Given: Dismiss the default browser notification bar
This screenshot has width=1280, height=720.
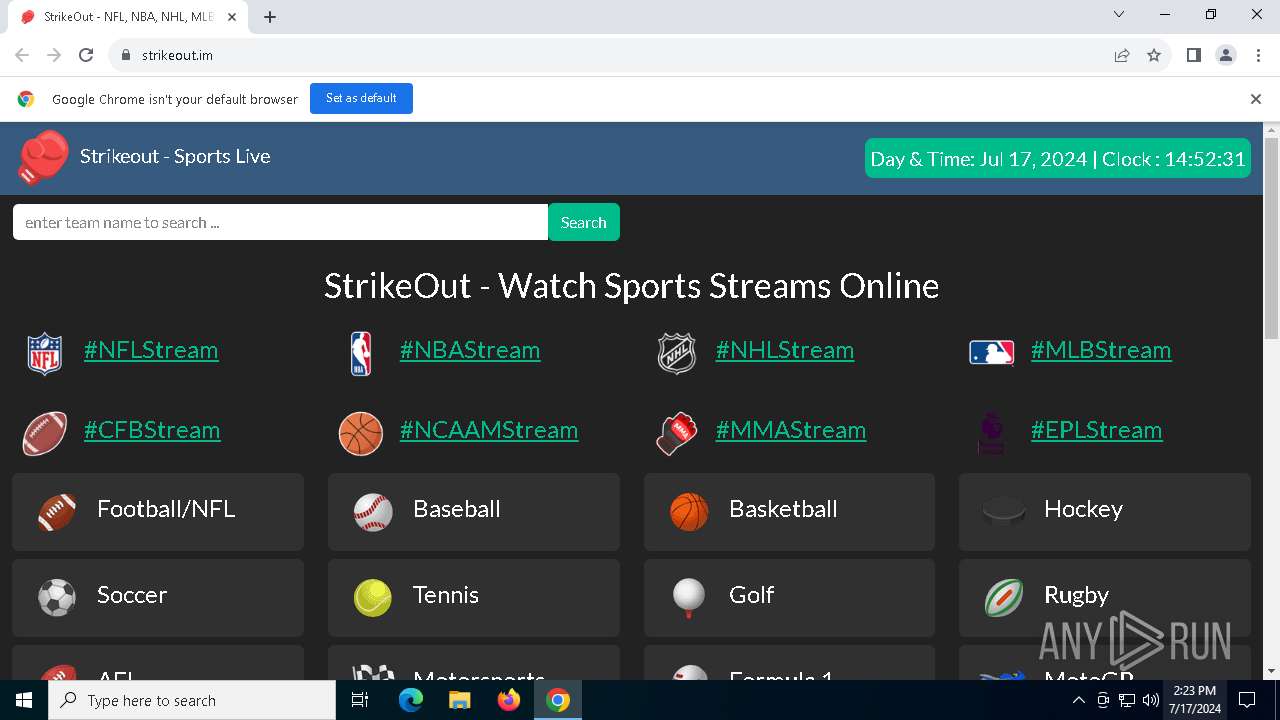Looking at the screenshot, I should pyautogui.click(x=1256, y=99).
